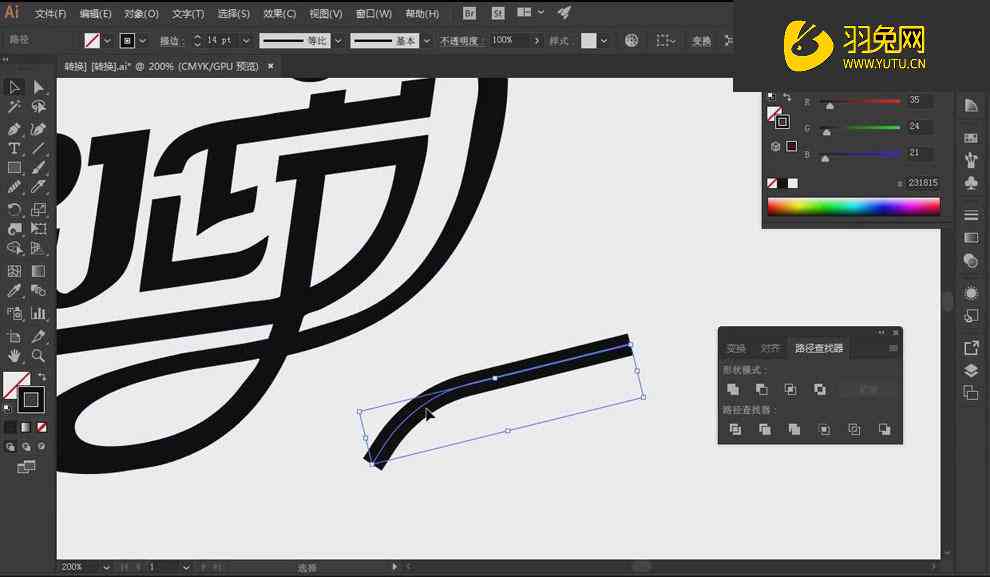Screen dimensions: 990x577
Task: Select the Pen tool
Action: [14, 129]
